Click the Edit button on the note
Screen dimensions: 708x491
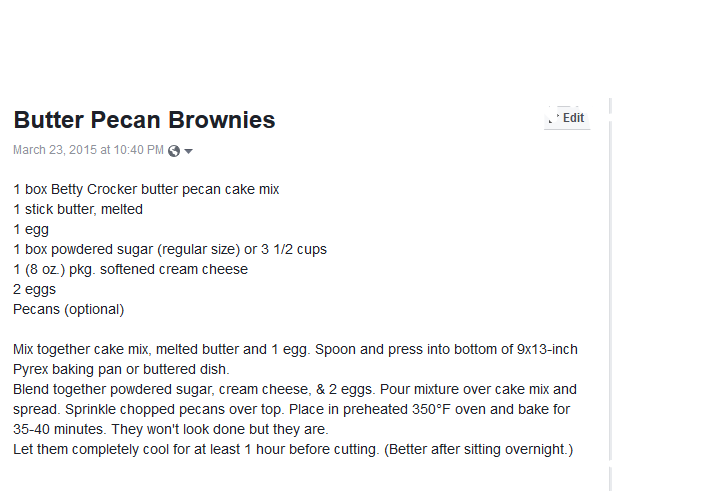[573, 118]
